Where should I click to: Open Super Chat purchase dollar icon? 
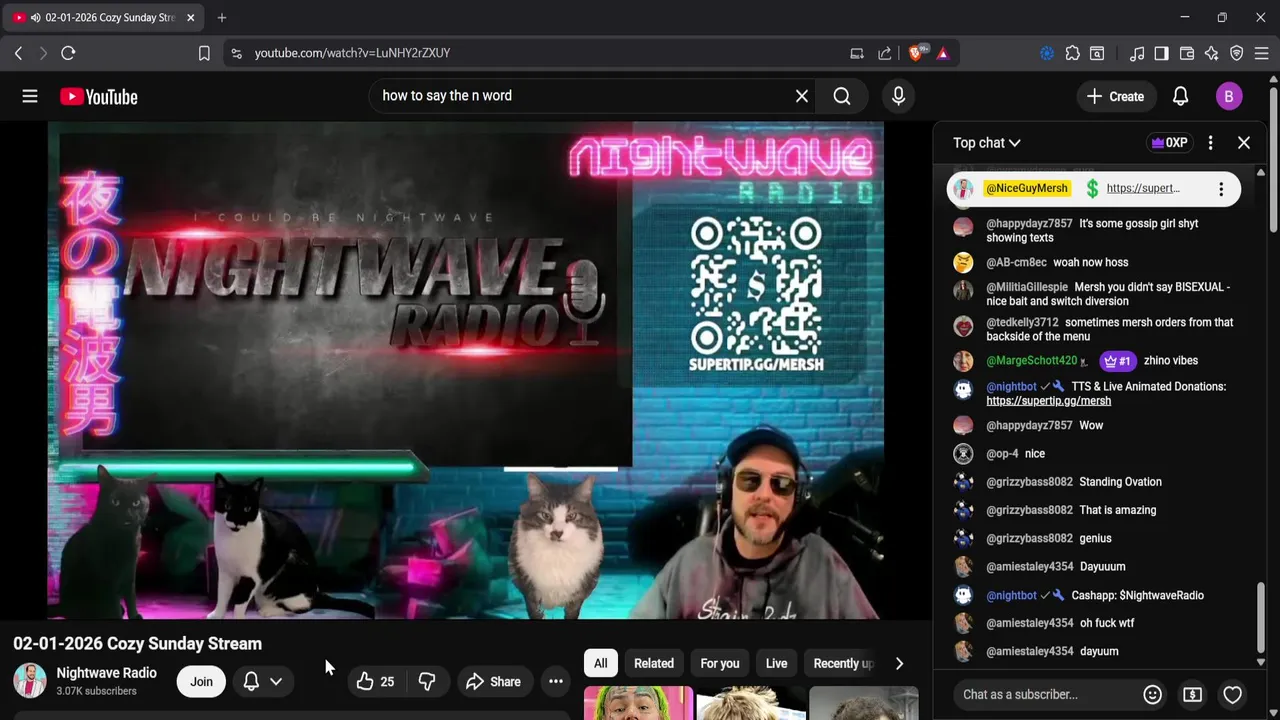pos(1192,694)
